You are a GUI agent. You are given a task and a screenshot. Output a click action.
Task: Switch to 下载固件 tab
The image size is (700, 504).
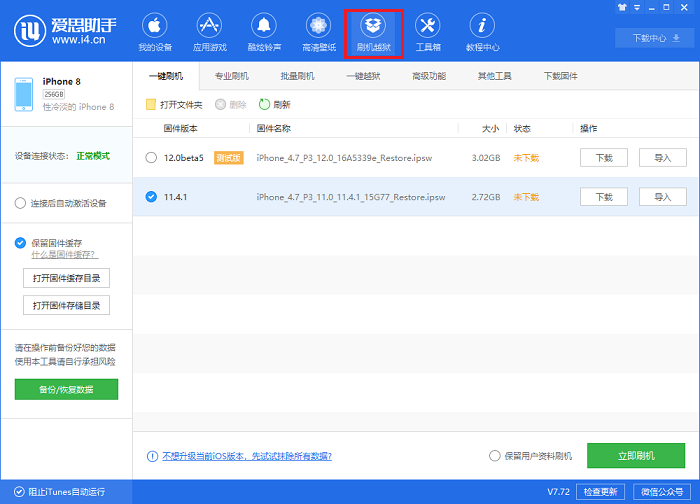561,76
